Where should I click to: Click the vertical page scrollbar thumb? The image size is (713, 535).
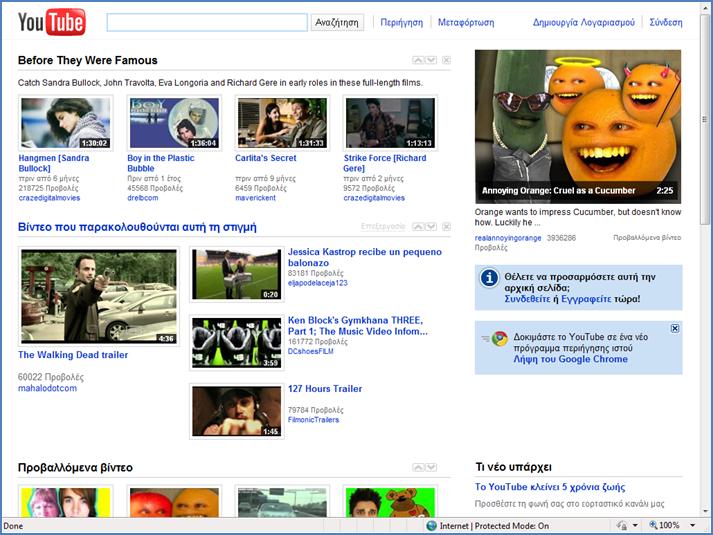705,119
